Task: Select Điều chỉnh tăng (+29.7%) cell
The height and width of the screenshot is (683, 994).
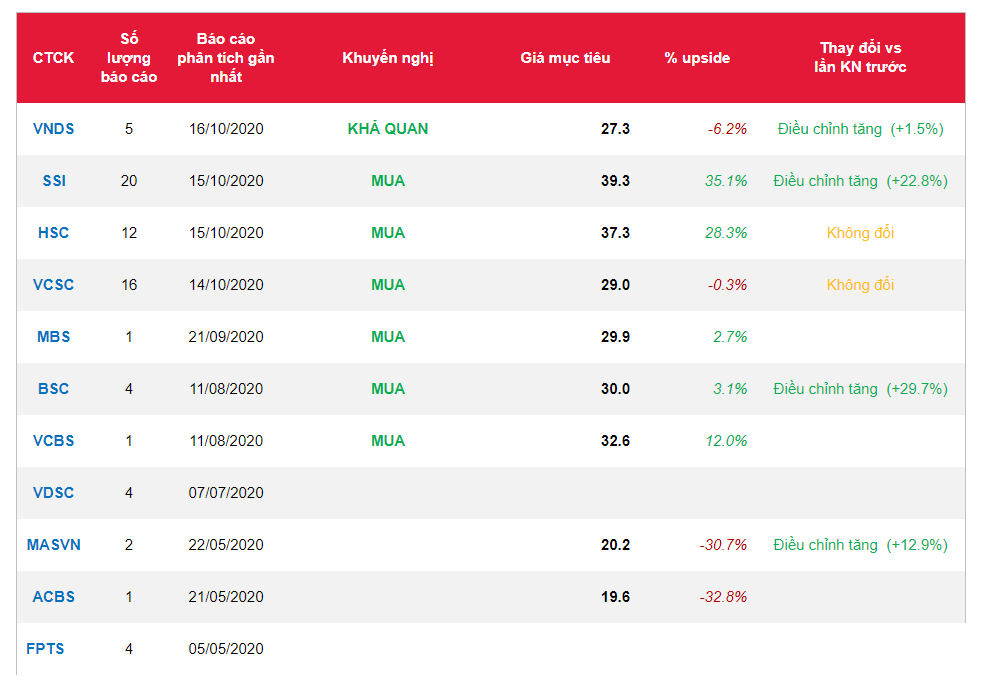Action: tap(860, 389)
